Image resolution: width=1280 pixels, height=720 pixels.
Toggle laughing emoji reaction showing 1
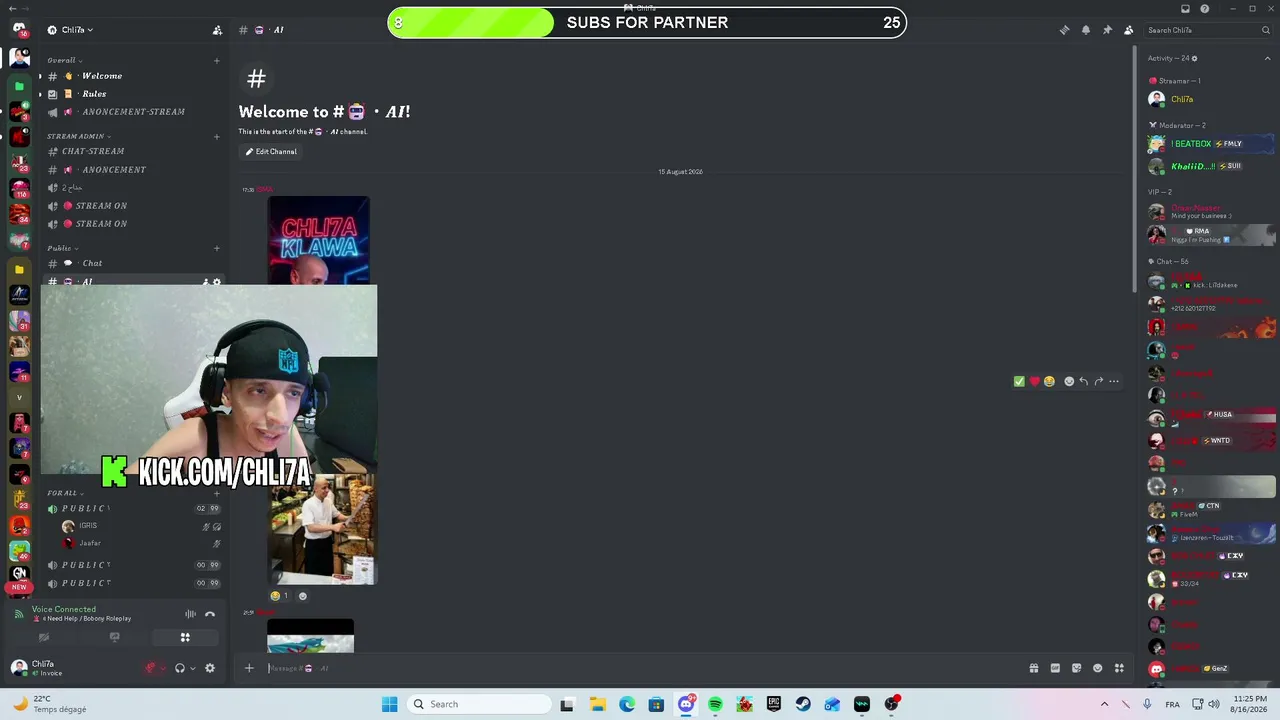(x=279, y=596)
